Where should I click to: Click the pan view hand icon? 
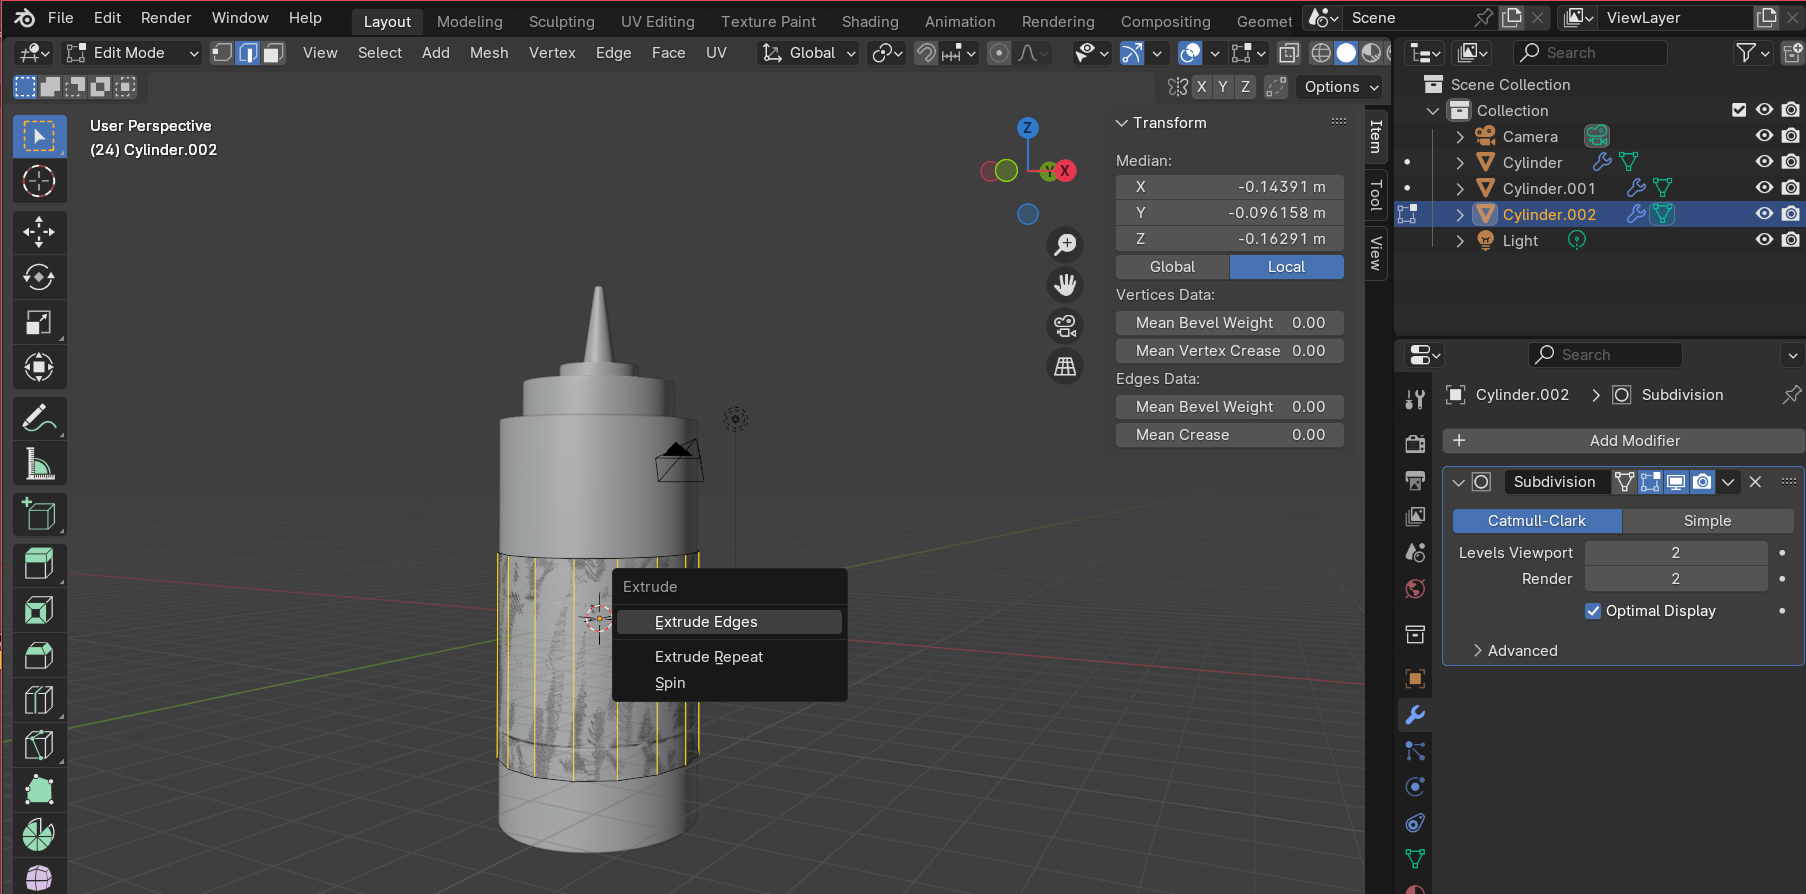coord(1066,285)
